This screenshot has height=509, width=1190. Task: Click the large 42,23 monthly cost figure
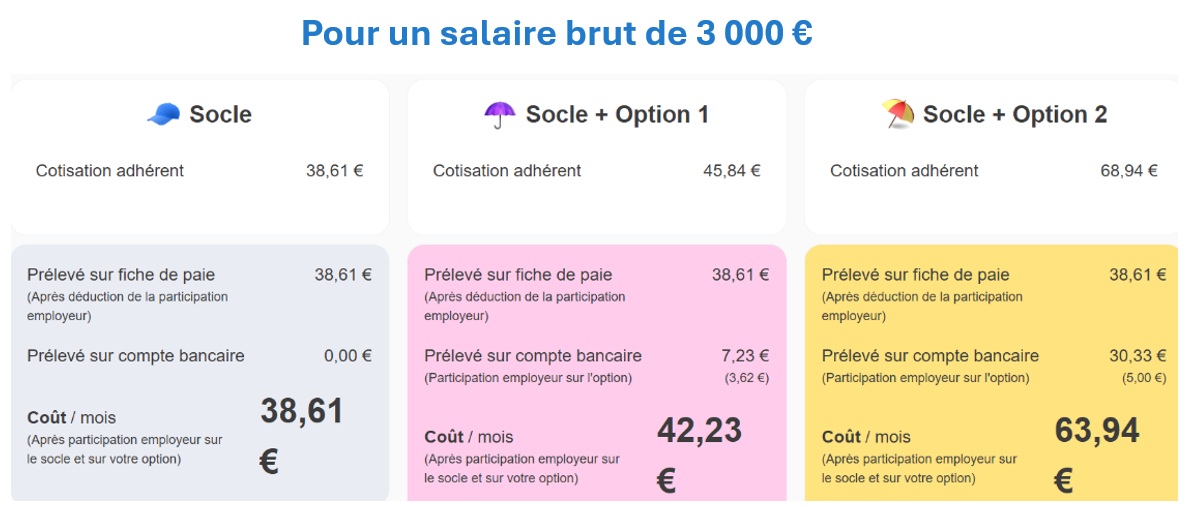point(699,430)
